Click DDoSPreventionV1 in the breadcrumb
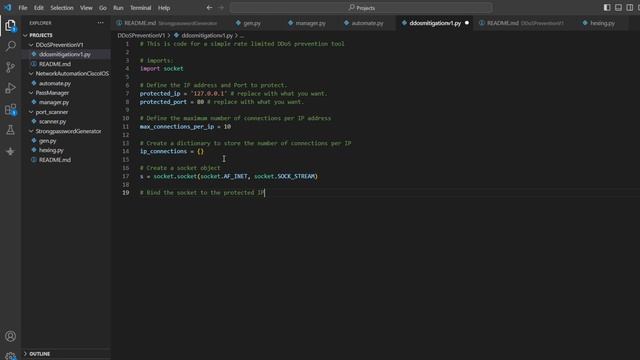The image size is (640, 360). point(141,36)
